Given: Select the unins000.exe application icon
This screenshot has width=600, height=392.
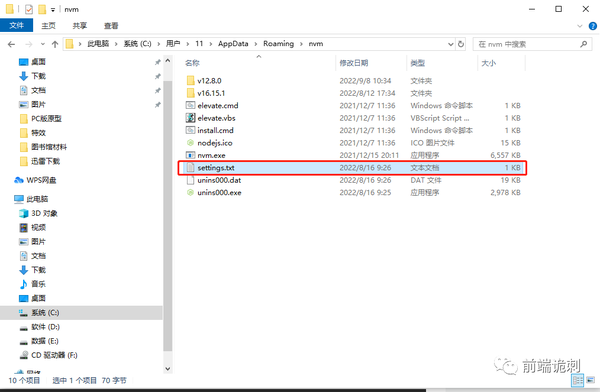Looking at the screenshot, I should (x=191, y=193).
